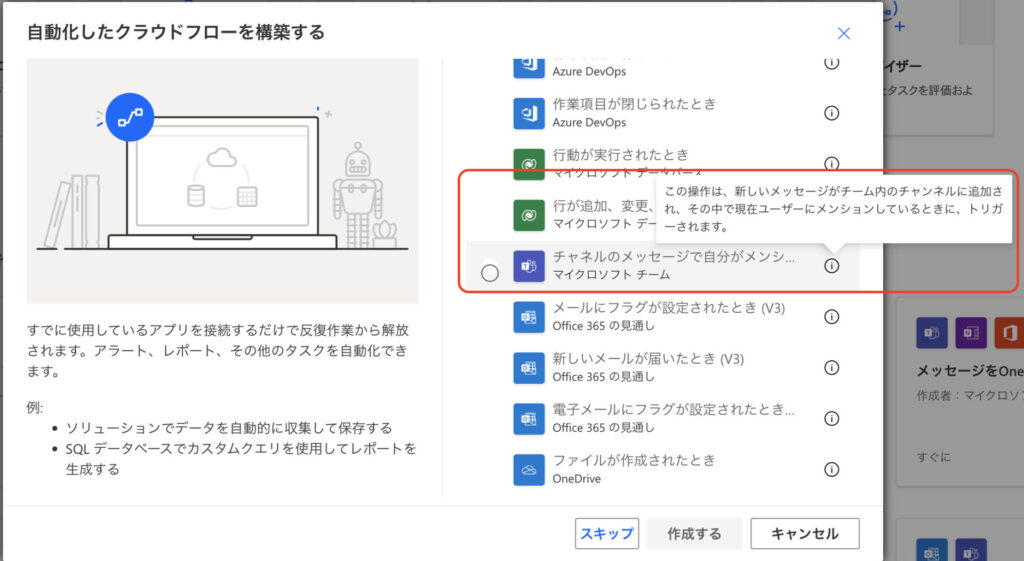Click the スキップ button
Viewport: 1024px width, 561px height.
click(x=607, y=534)
